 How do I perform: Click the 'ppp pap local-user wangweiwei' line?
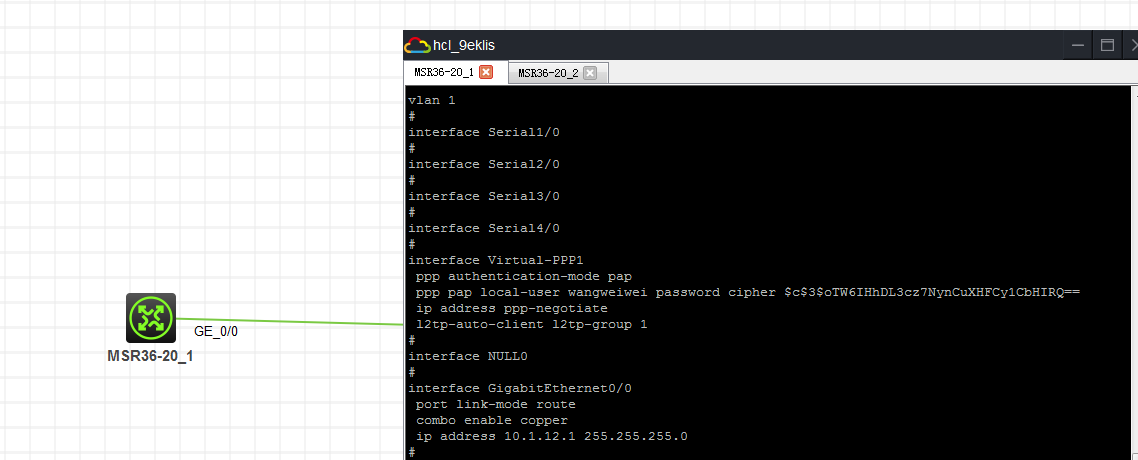(748, 292)
